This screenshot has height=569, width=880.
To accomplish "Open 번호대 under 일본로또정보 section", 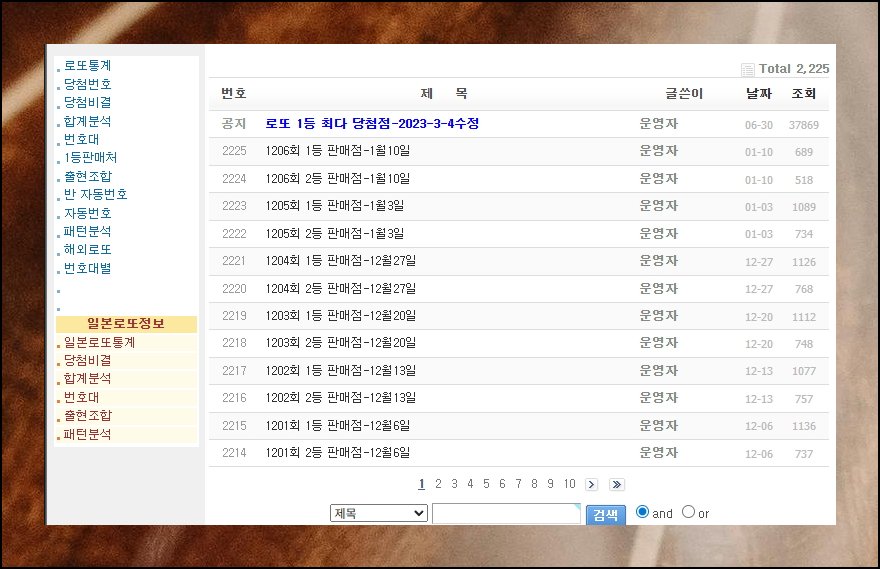I will coord(81,397).
